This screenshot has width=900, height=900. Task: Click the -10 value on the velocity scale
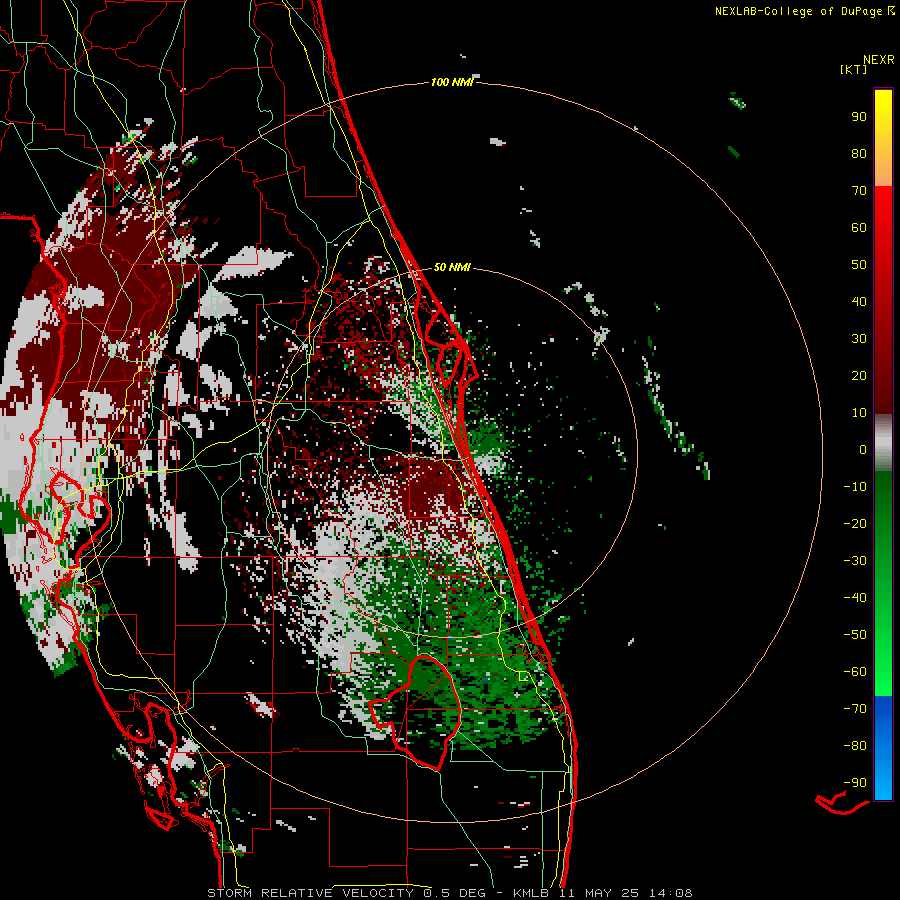pyautogui.click(x=855, y=487)
